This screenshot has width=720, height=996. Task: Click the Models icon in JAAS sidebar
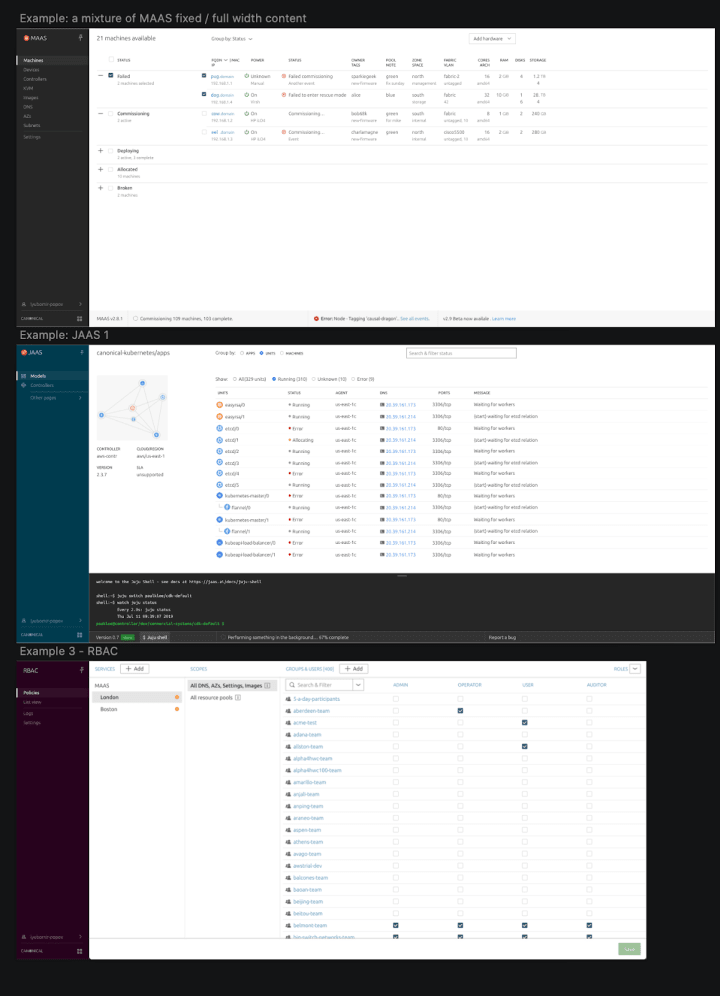24,376
